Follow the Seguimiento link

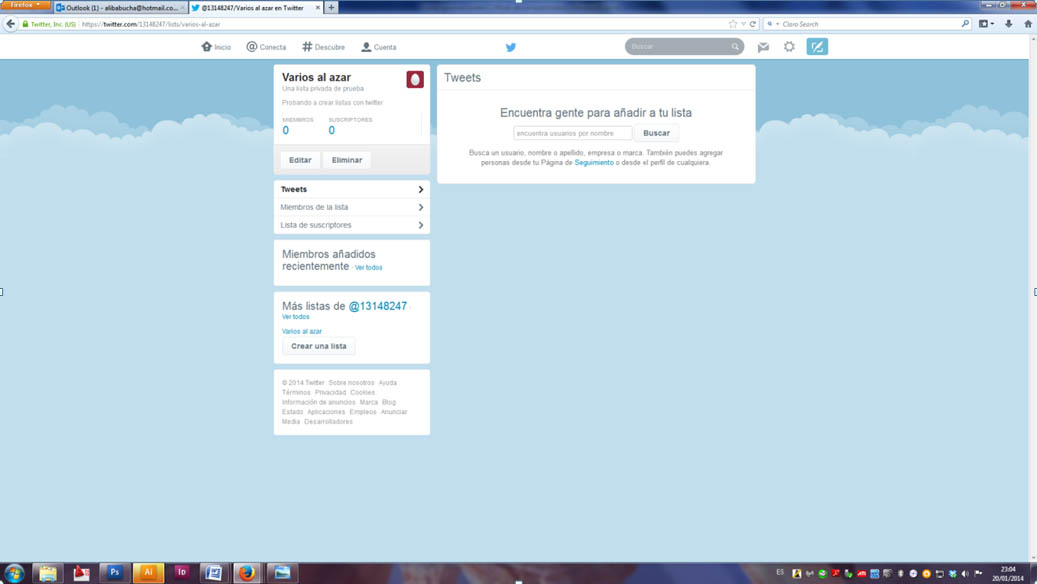click(x=594, y=162)
